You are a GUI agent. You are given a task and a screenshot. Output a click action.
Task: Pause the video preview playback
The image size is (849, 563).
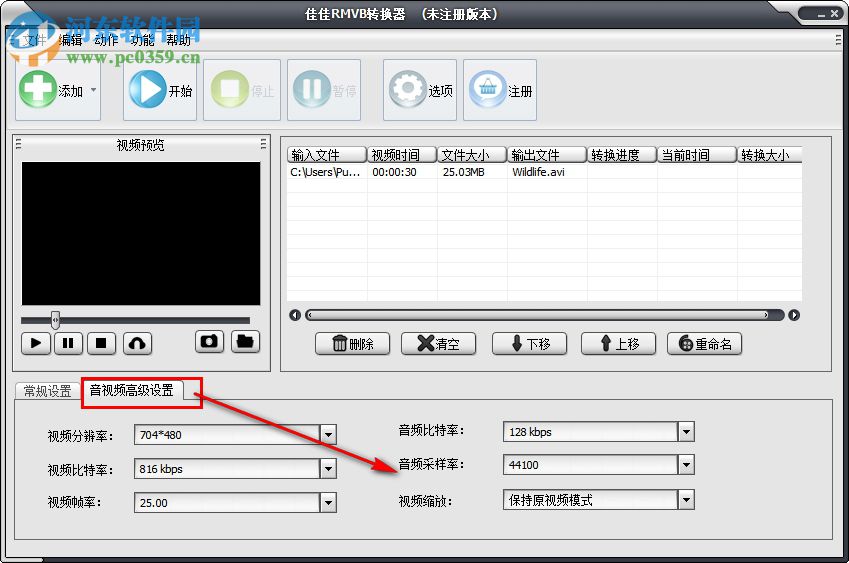(x=68, y=343)
